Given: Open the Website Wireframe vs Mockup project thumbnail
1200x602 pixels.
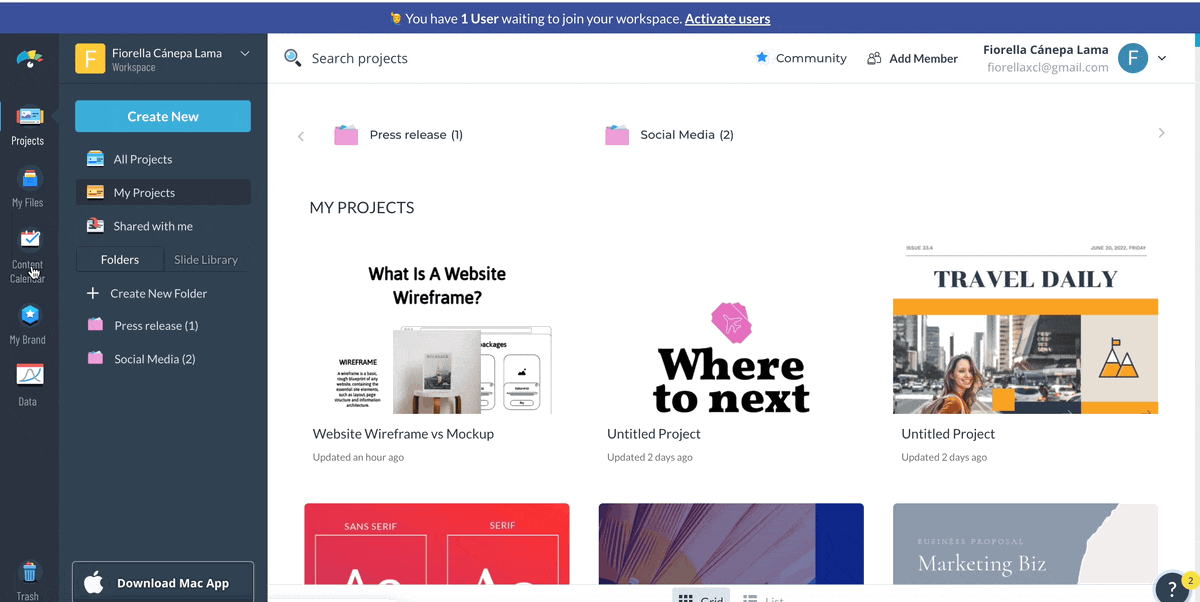Looking at the screenshot, I should (x=436, y=330).
